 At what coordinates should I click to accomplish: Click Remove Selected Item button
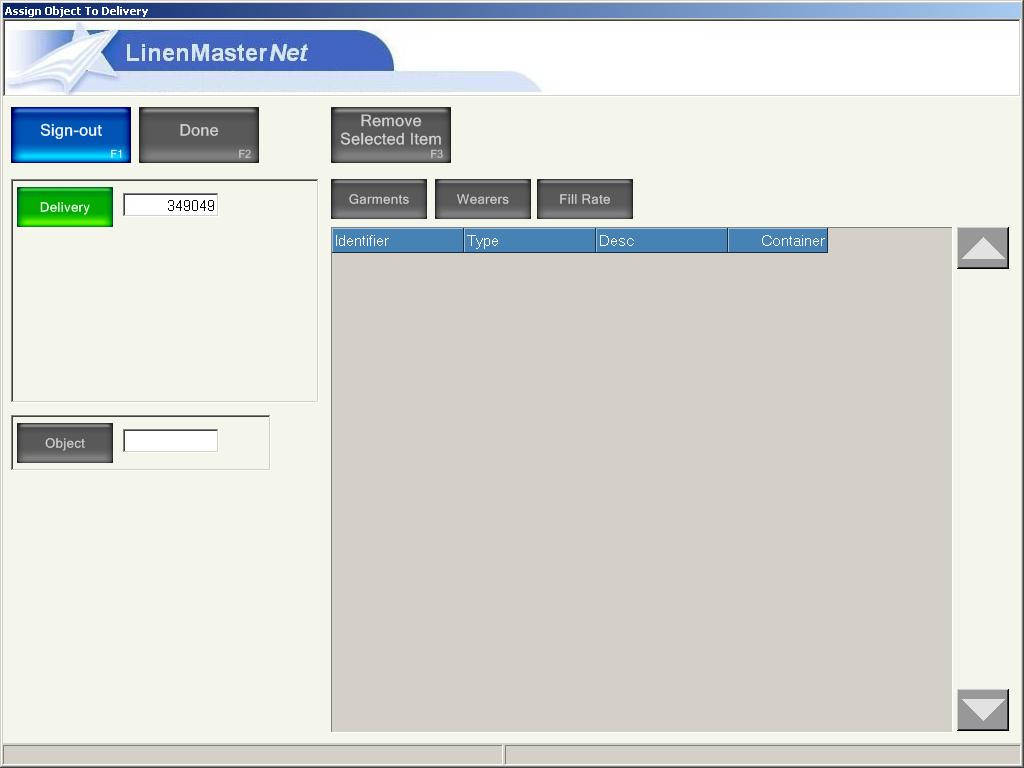tap(391, 134)
